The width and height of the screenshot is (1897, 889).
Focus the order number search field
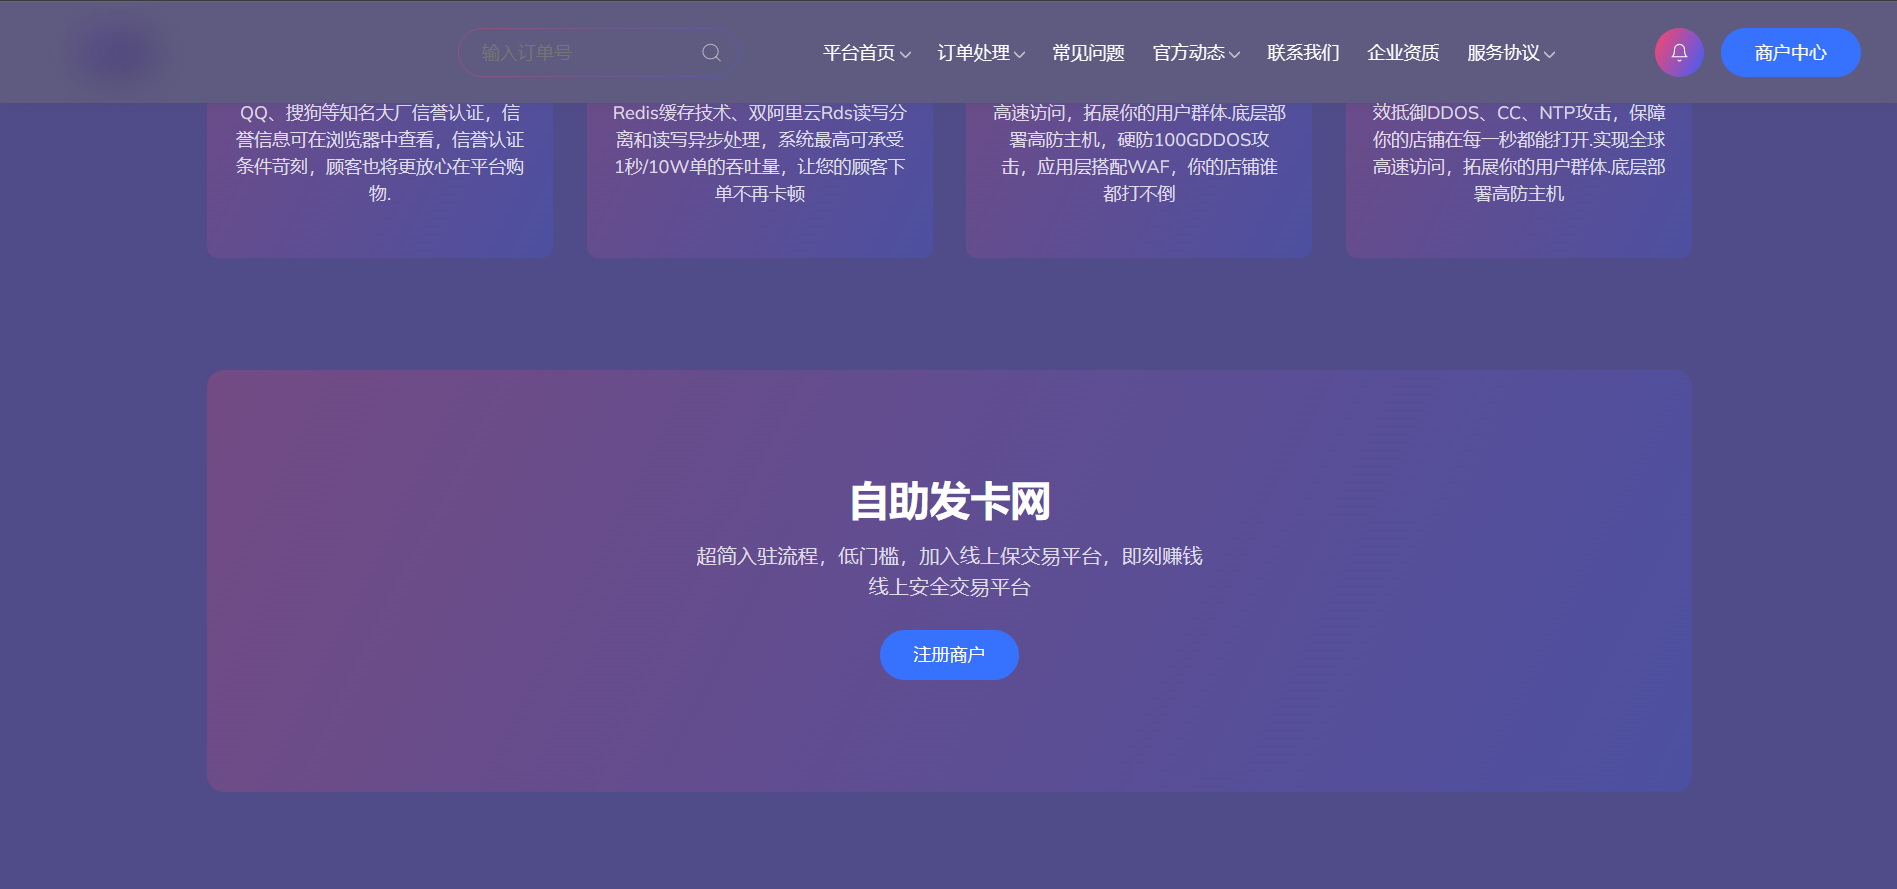[600, 53]
